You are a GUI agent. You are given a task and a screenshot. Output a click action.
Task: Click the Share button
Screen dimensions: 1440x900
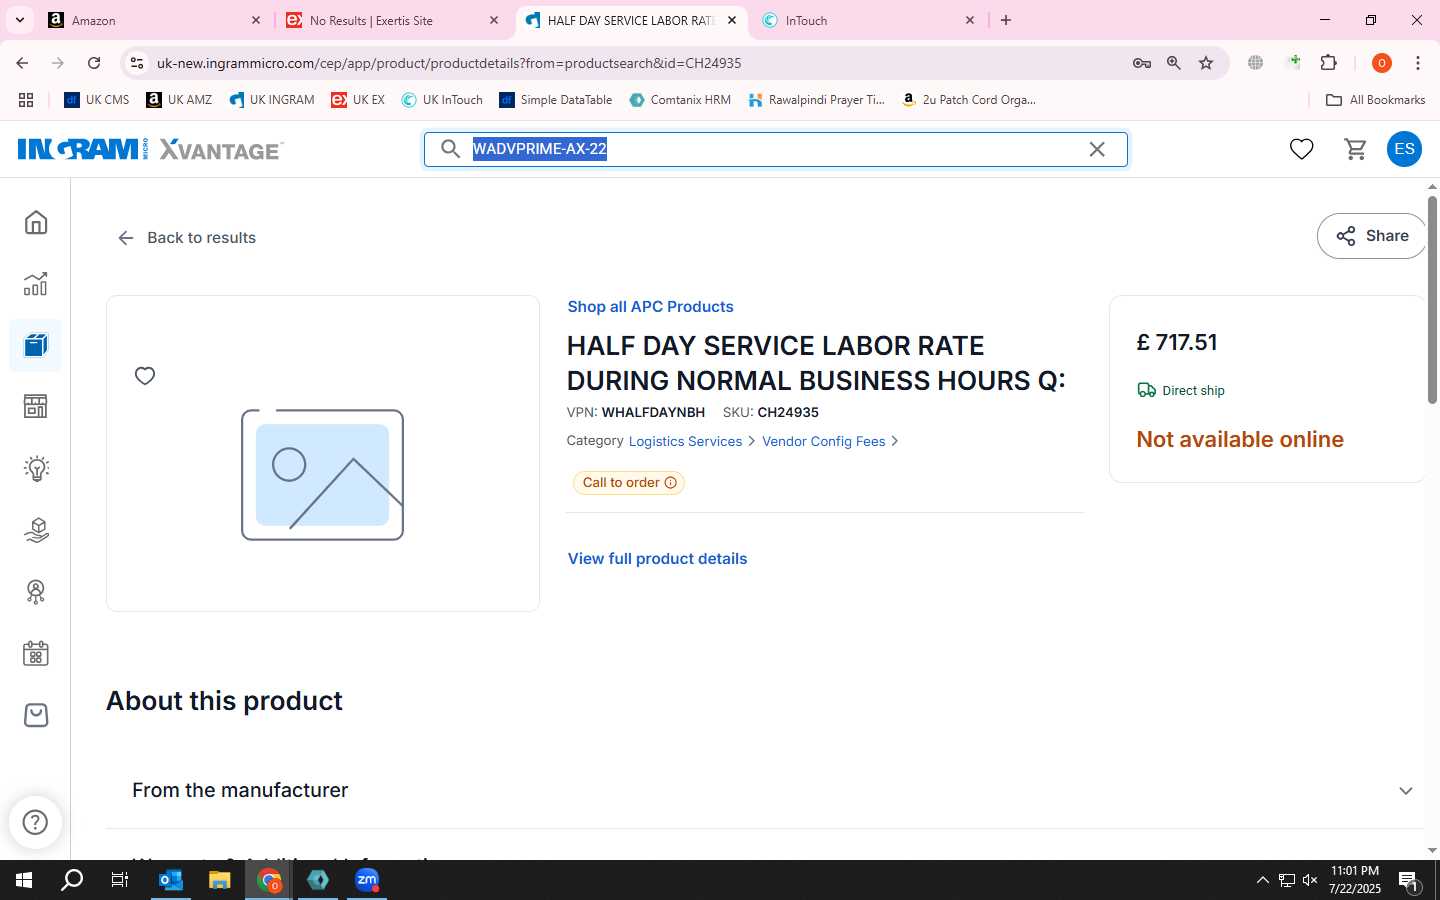click(x=1372, y=236)
